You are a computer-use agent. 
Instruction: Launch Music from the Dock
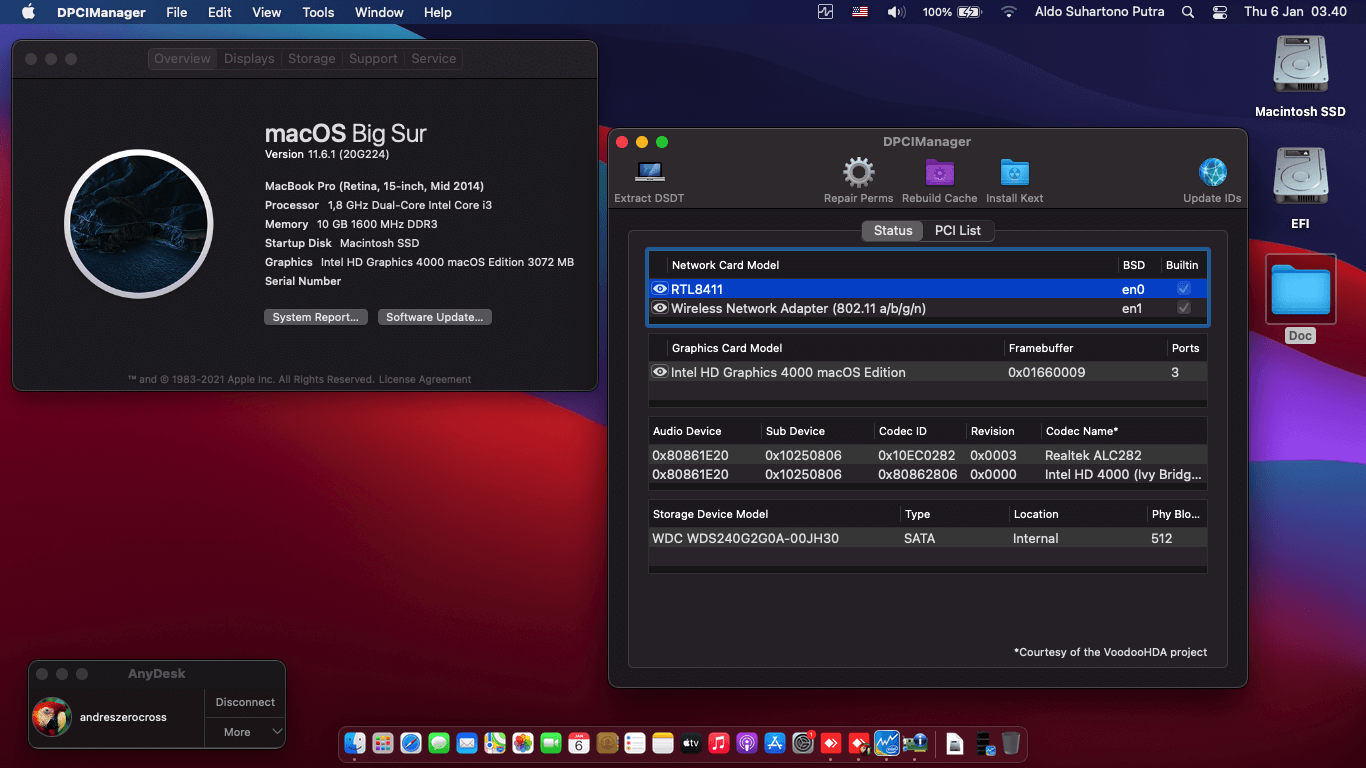[719, 743]
